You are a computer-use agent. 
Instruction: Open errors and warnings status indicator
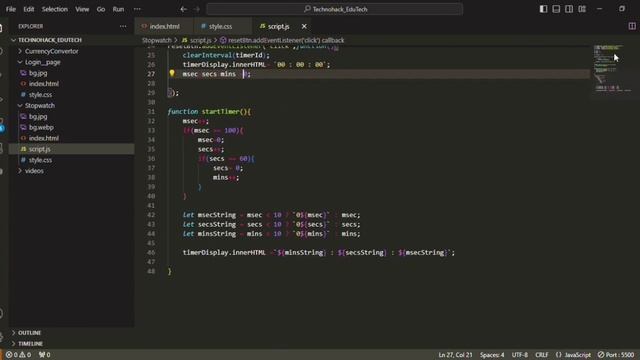tap(18, 355)
